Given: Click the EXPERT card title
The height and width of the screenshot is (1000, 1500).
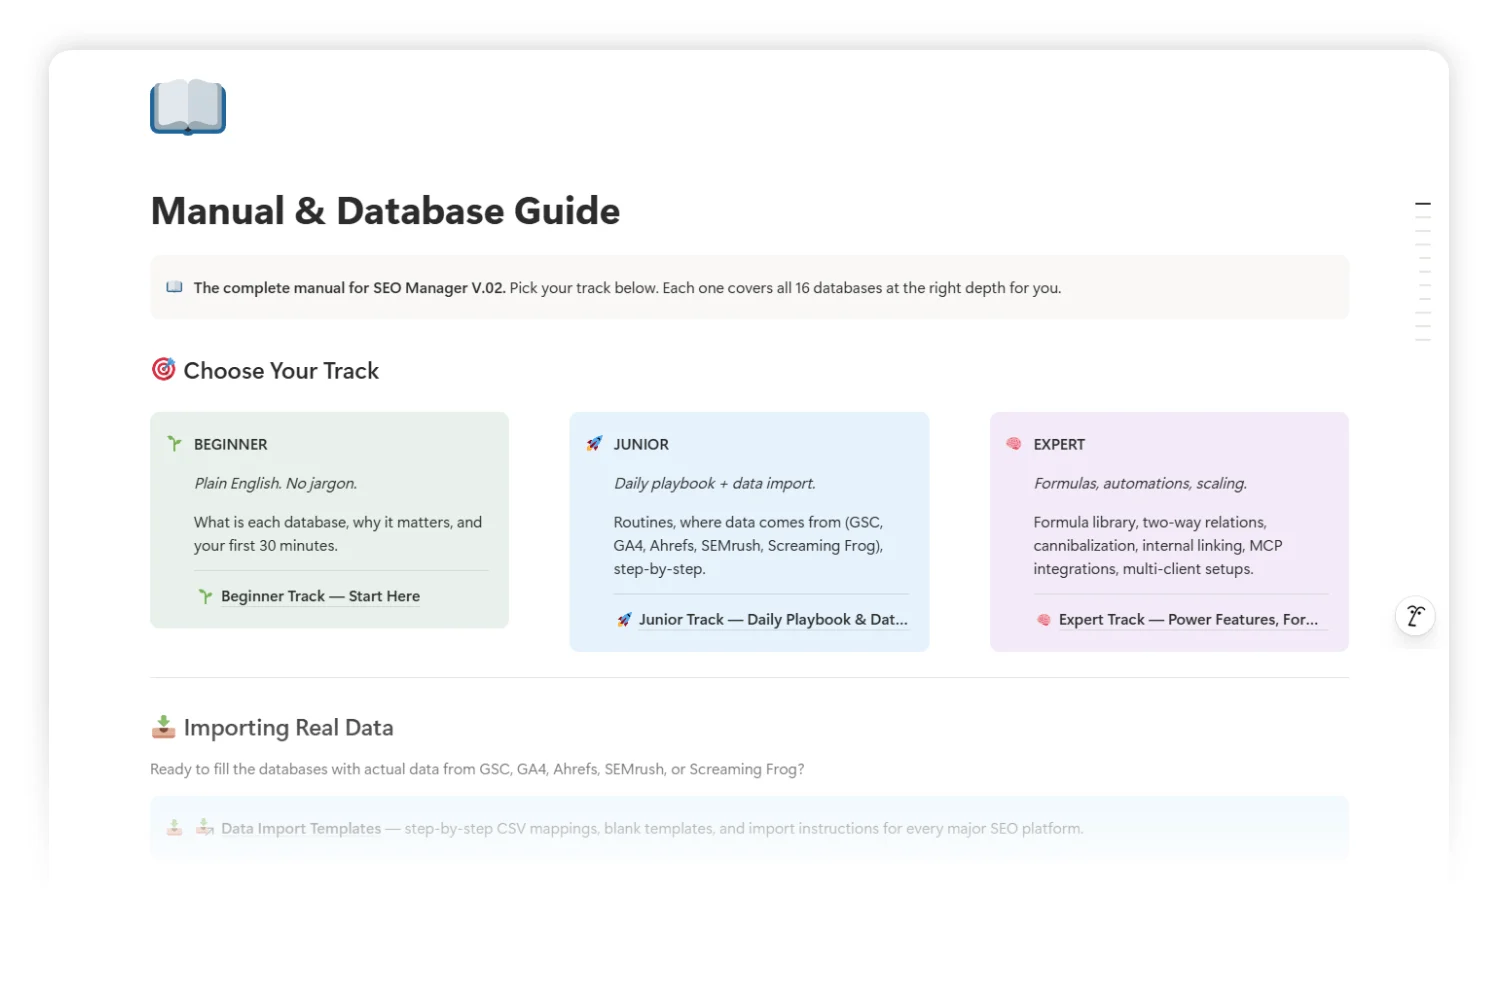Looking at the screenshot, I should [1059, 444].
